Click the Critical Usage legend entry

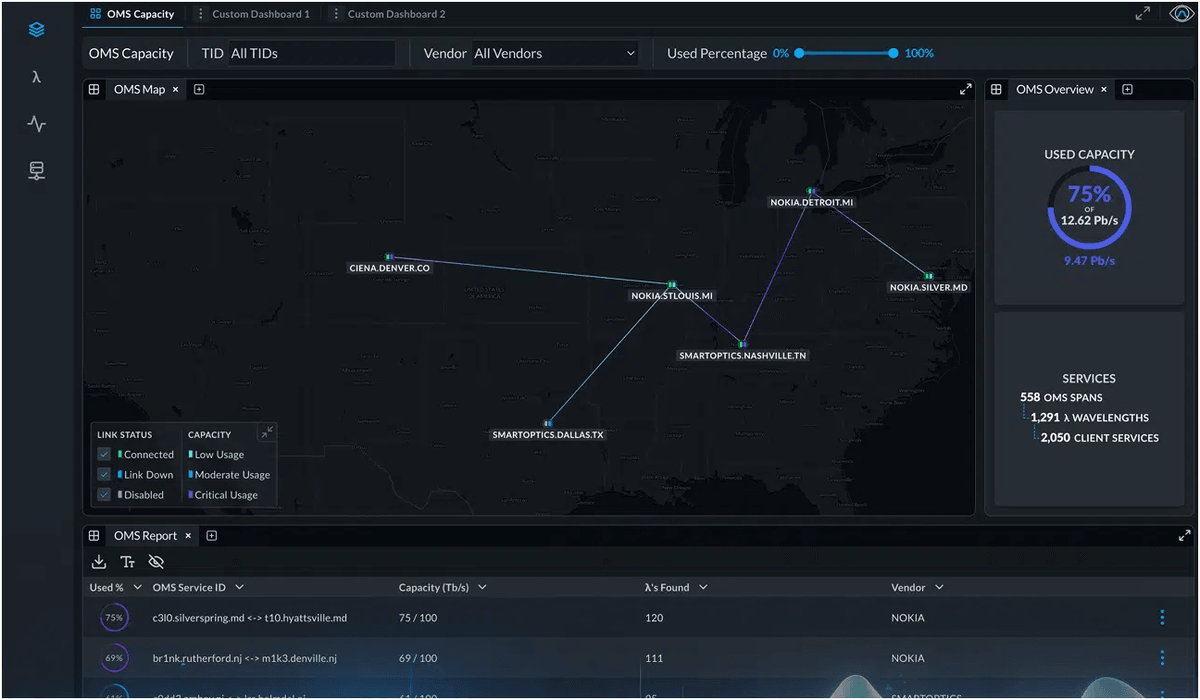pos(223,495)
